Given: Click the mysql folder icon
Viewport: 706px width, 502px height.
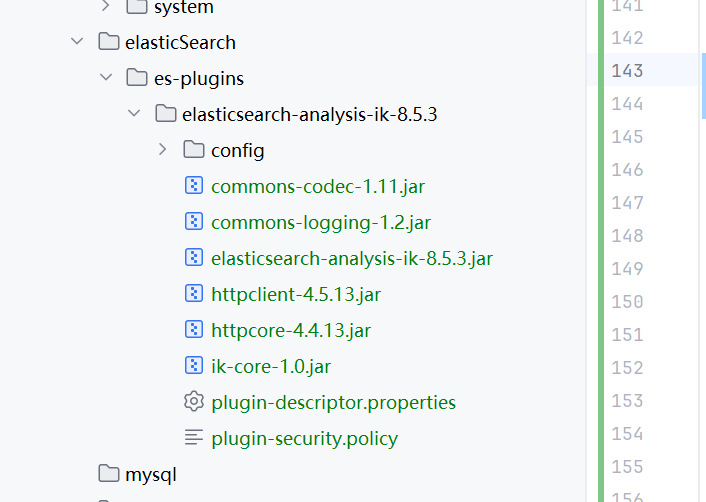Looking at the screenshot, I should coord(109,474).
